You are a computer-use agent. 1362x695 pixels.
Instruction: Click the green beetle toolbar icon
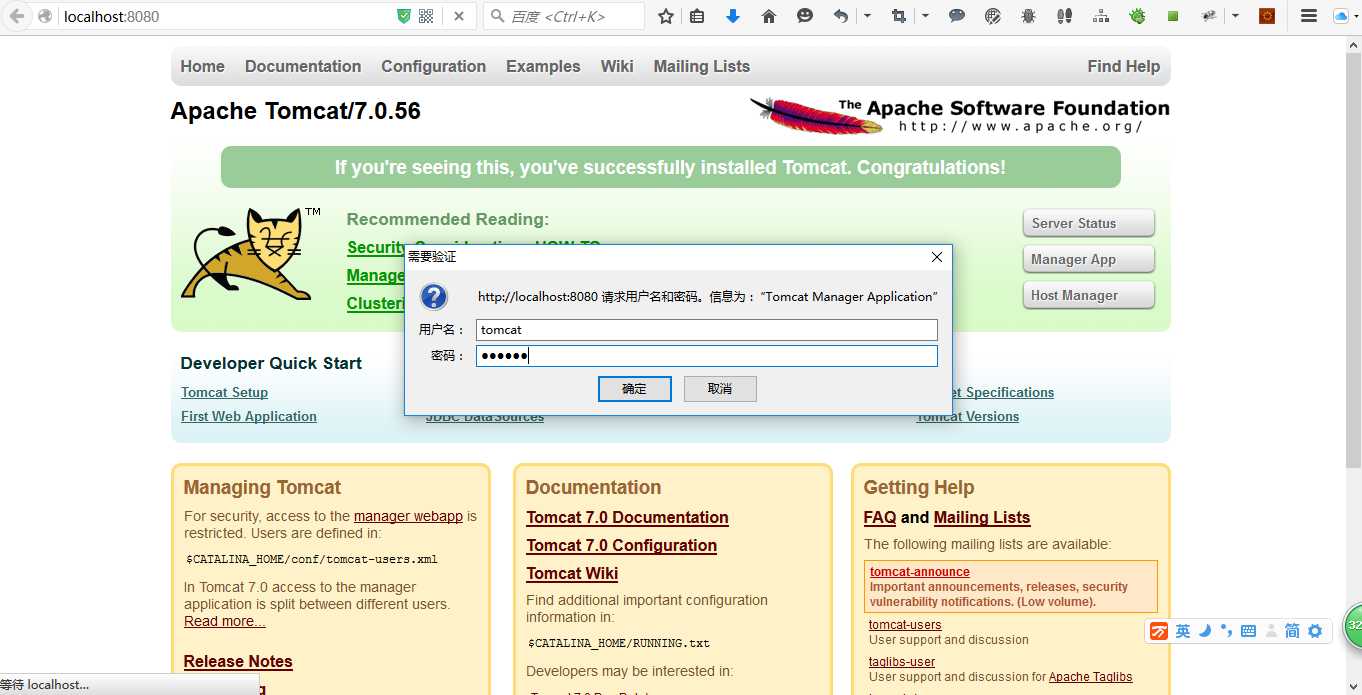tap(1137, 16)
